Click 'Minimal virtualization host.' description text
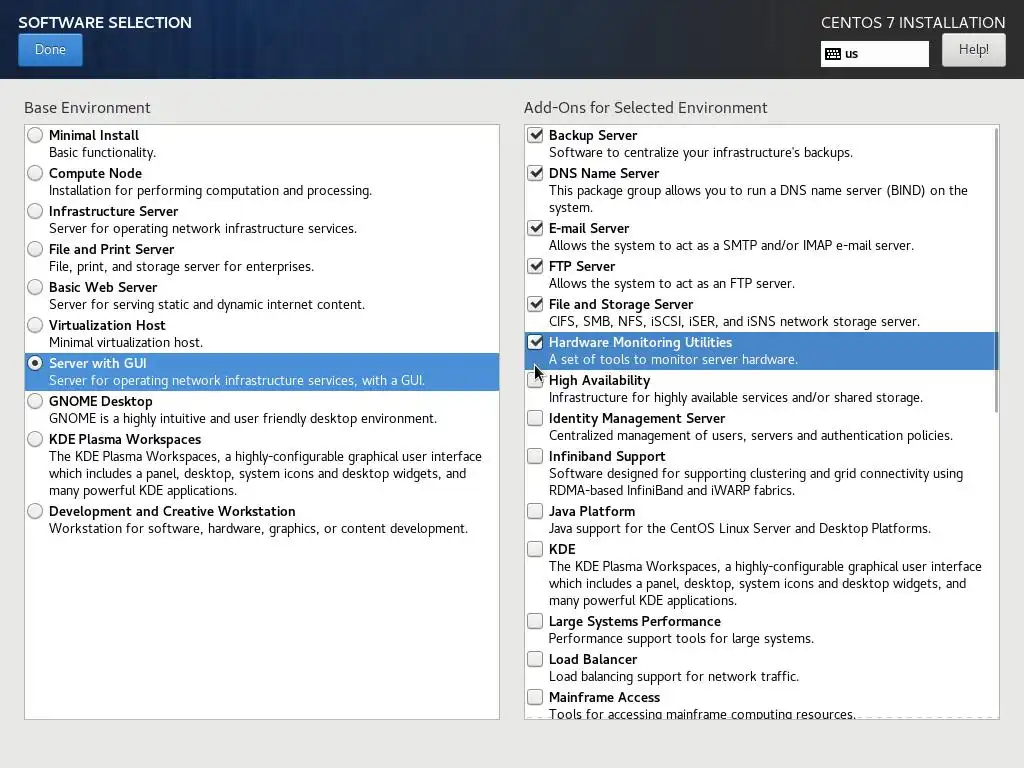1024x768 pixels. point(126,342)
